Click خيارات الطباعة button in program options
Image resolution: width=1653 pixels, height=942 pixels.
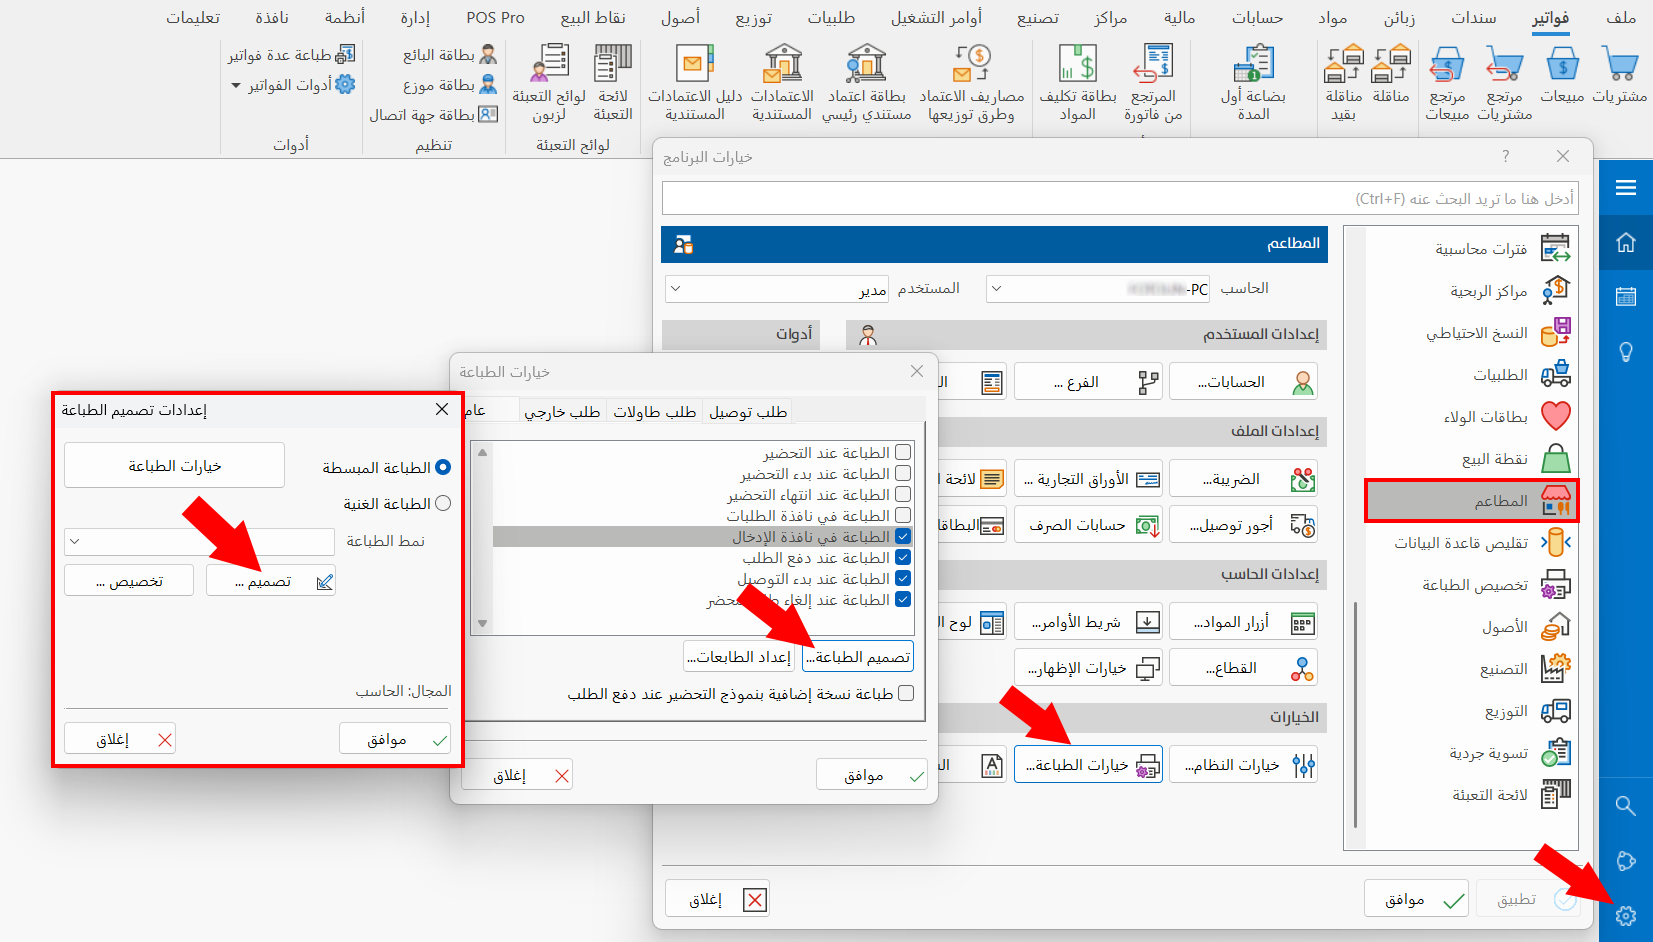1088,765
